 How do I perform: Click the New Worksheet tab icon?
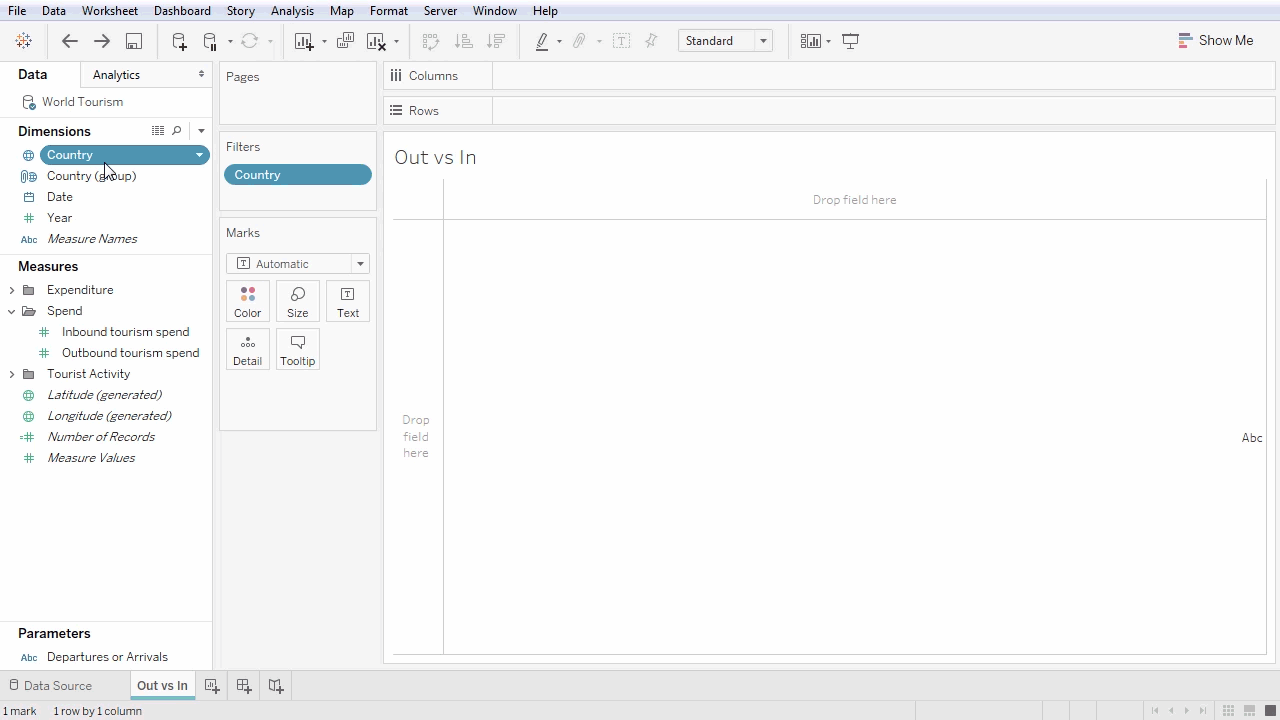[x=212, y=686]
